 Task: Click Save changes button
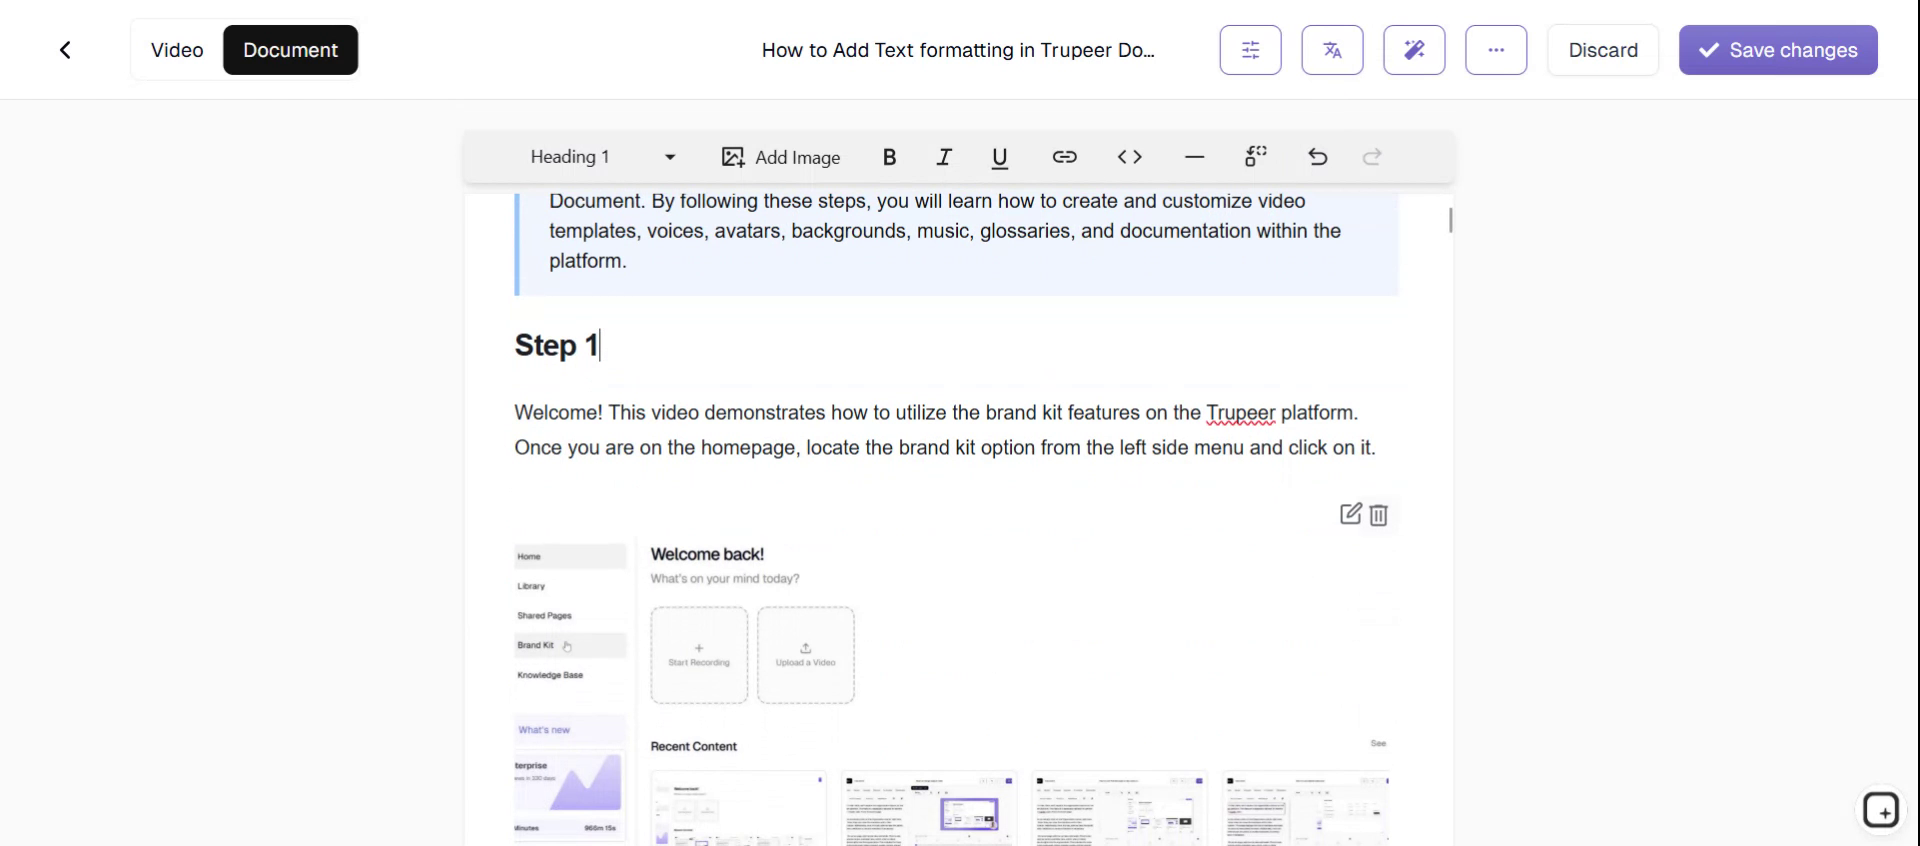tap(1778, 50)
